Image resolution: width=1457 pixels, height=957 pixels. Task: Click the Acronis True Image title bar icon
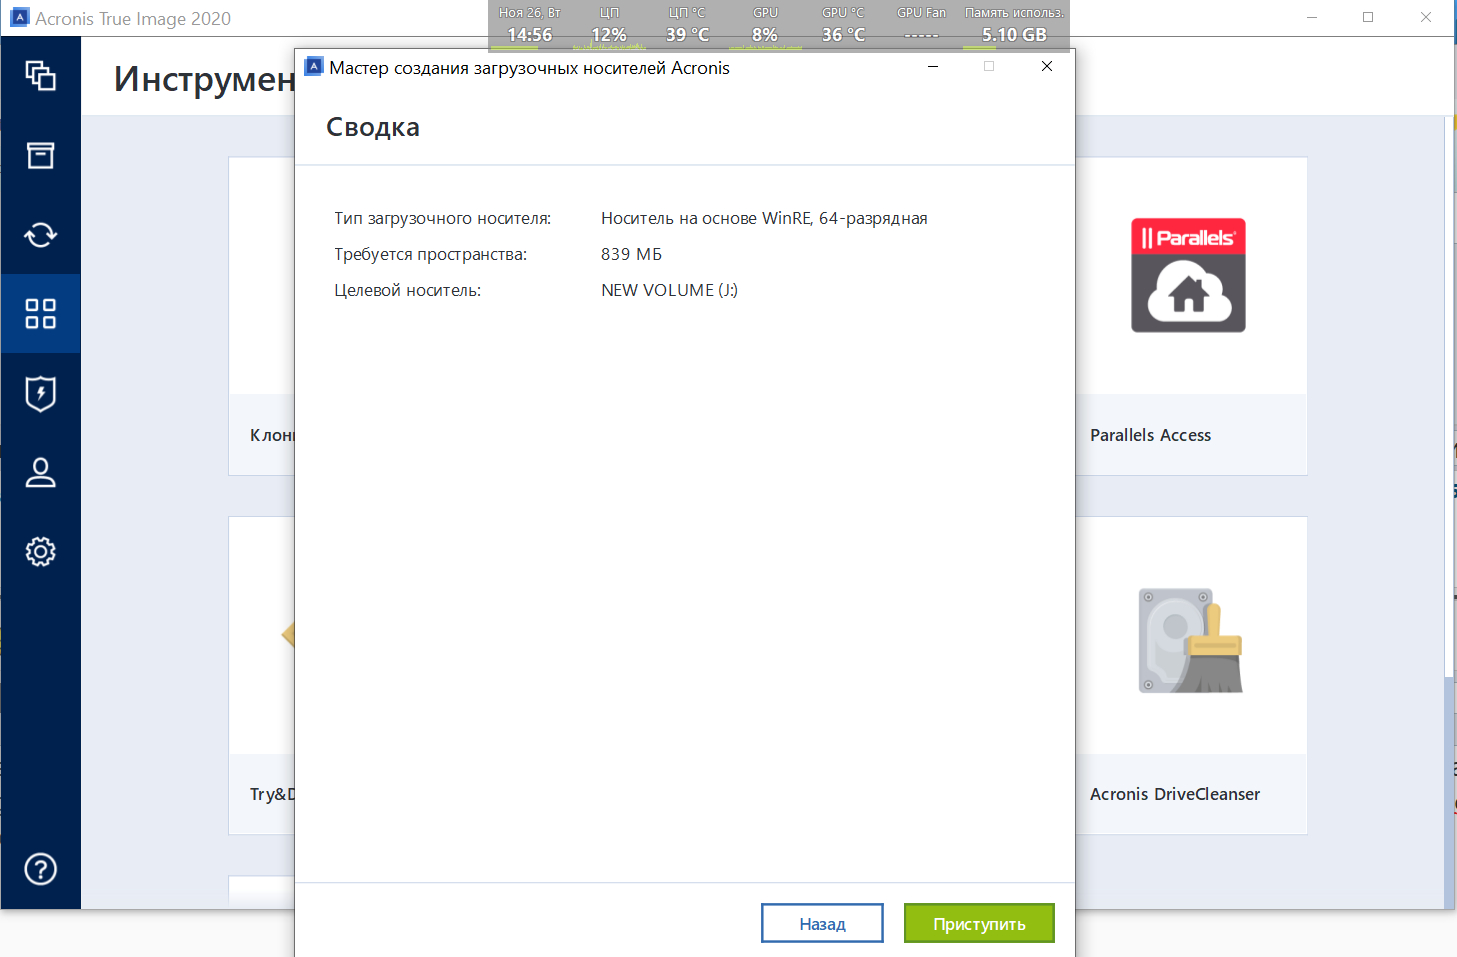(19, 18)
